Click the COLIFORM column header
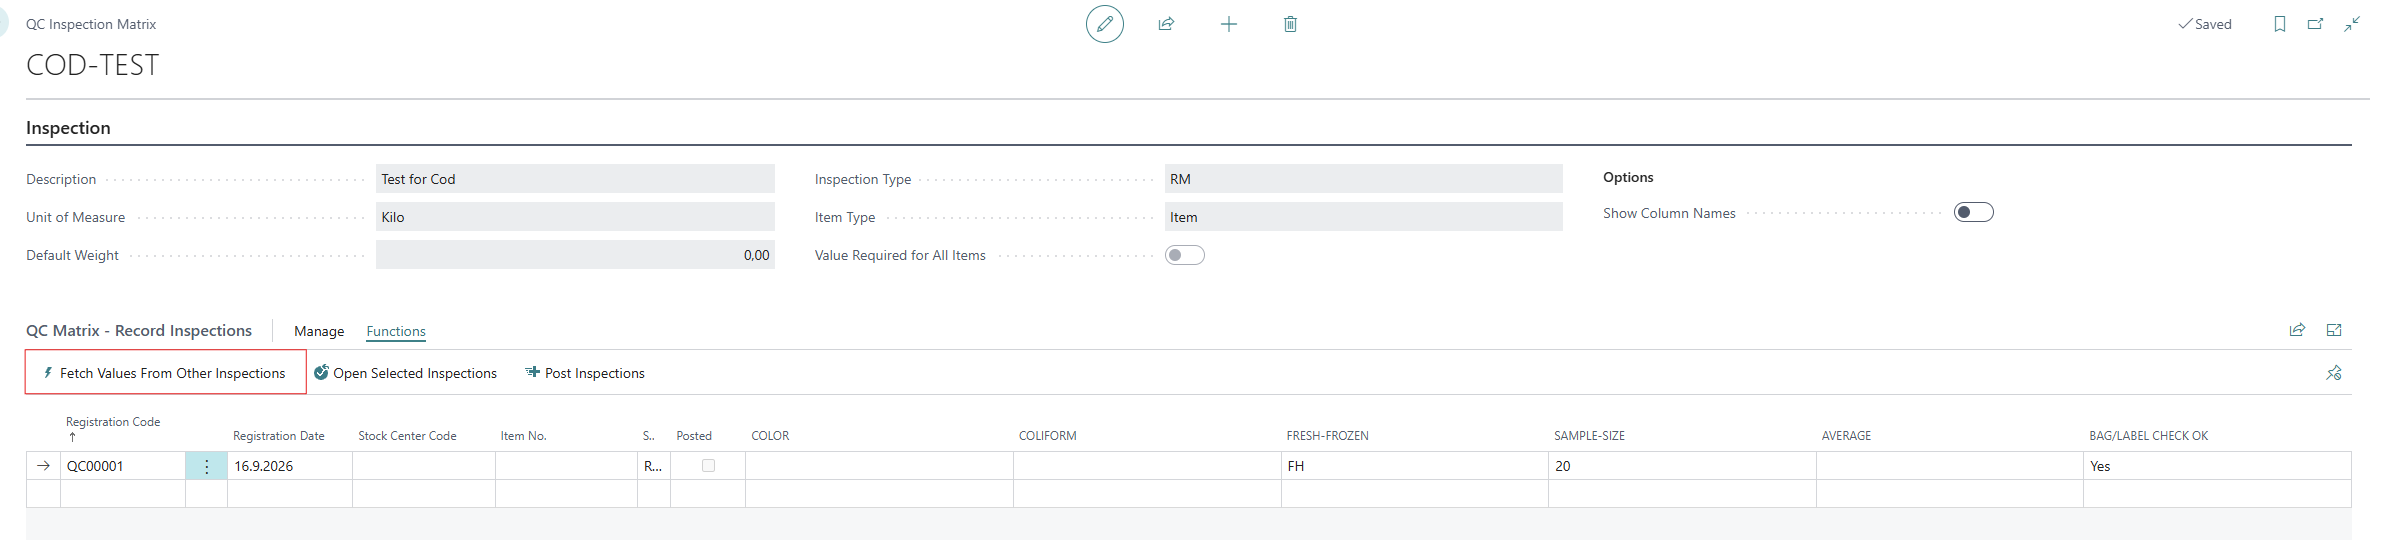2383x540 pixels. click(x=1048, y=436)
